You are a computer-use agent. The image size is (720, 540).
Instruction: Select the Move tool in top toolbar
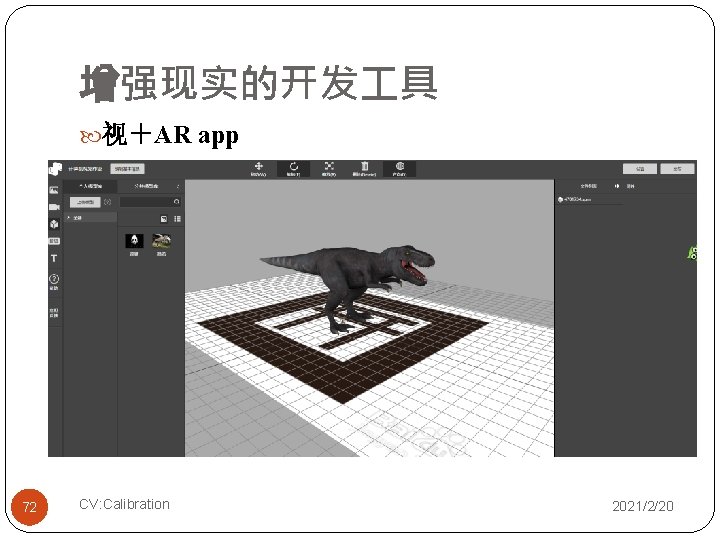(259, 169)
